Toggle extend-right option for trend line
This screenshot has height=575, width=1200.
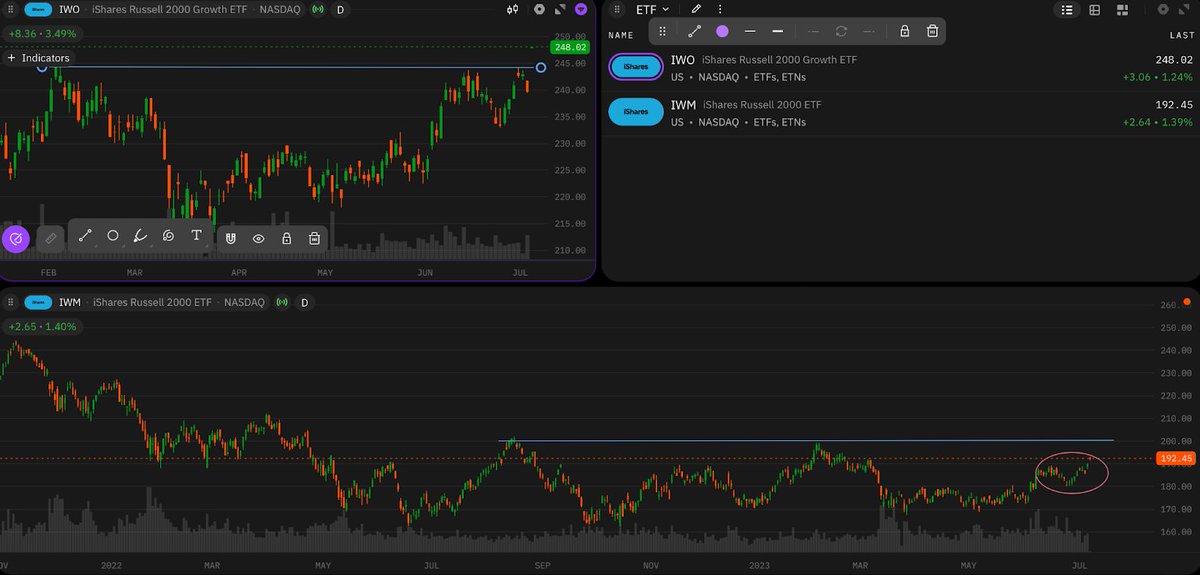869,31
